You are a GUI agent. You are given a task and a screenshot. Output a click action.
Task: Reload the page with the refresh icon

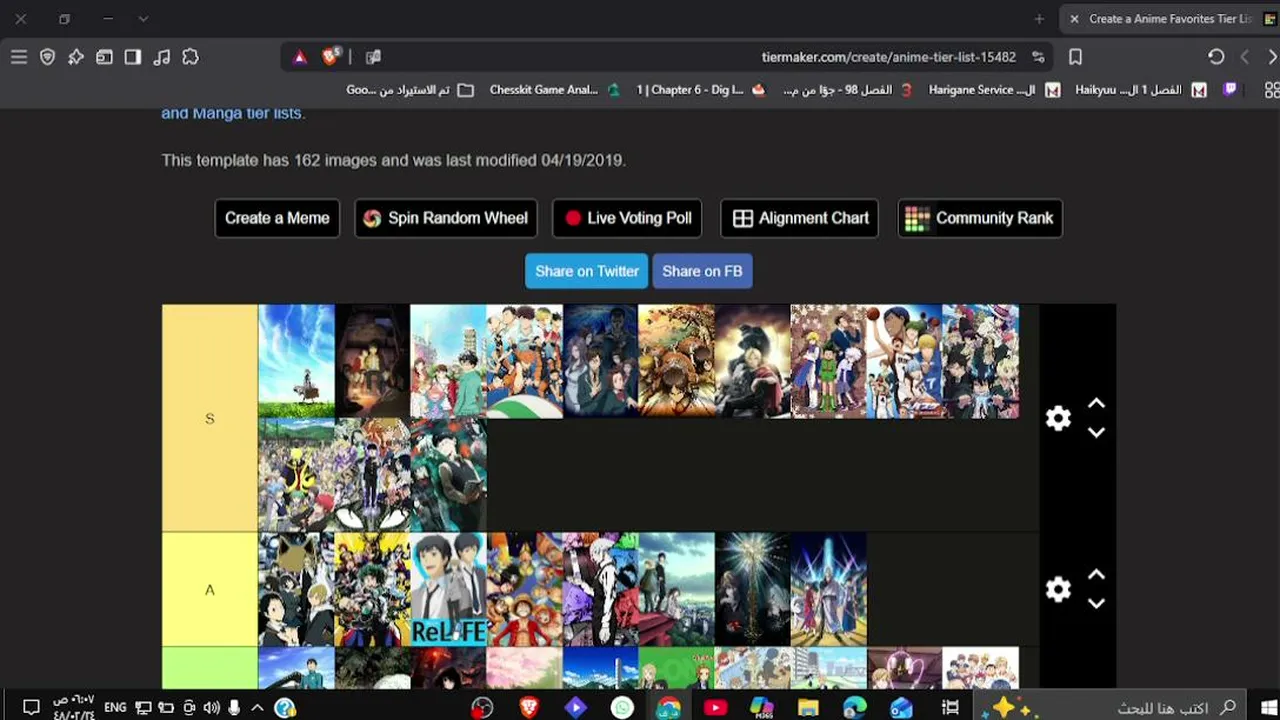1216,57
